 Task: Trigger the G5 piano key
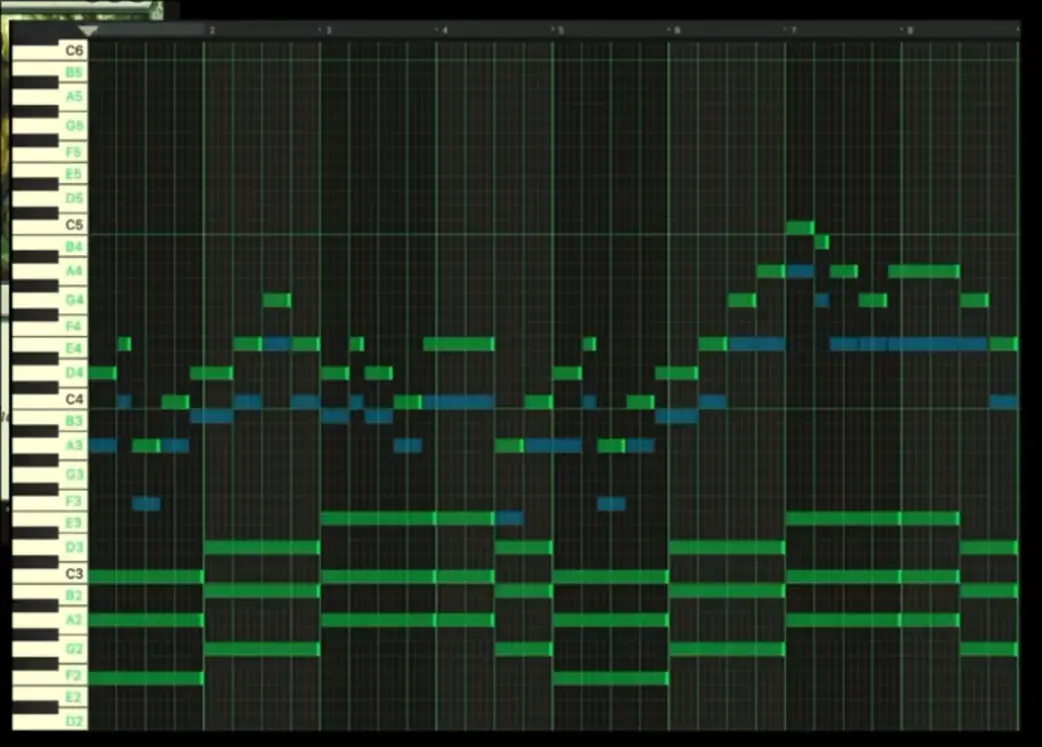tap(50, 127)
